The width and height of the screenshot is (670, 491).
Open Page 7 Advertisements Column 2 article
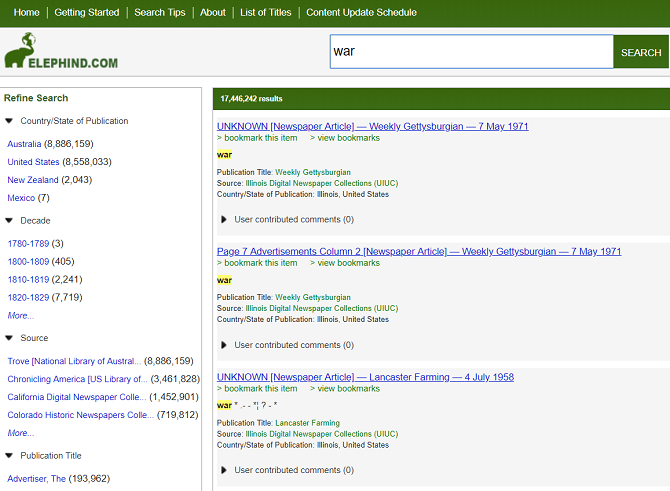pos(419,252)
